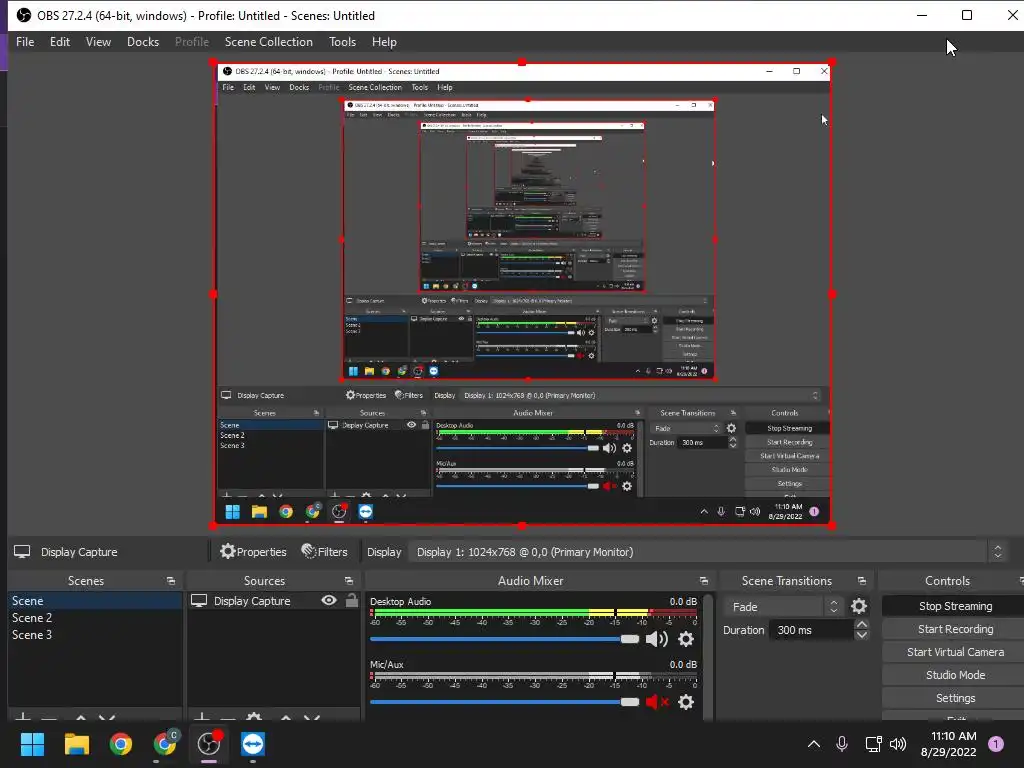The width and height of the screenshot is (1024, 768).
Task: Open File Explorer from the taskbar
Action: pos(76,744)
